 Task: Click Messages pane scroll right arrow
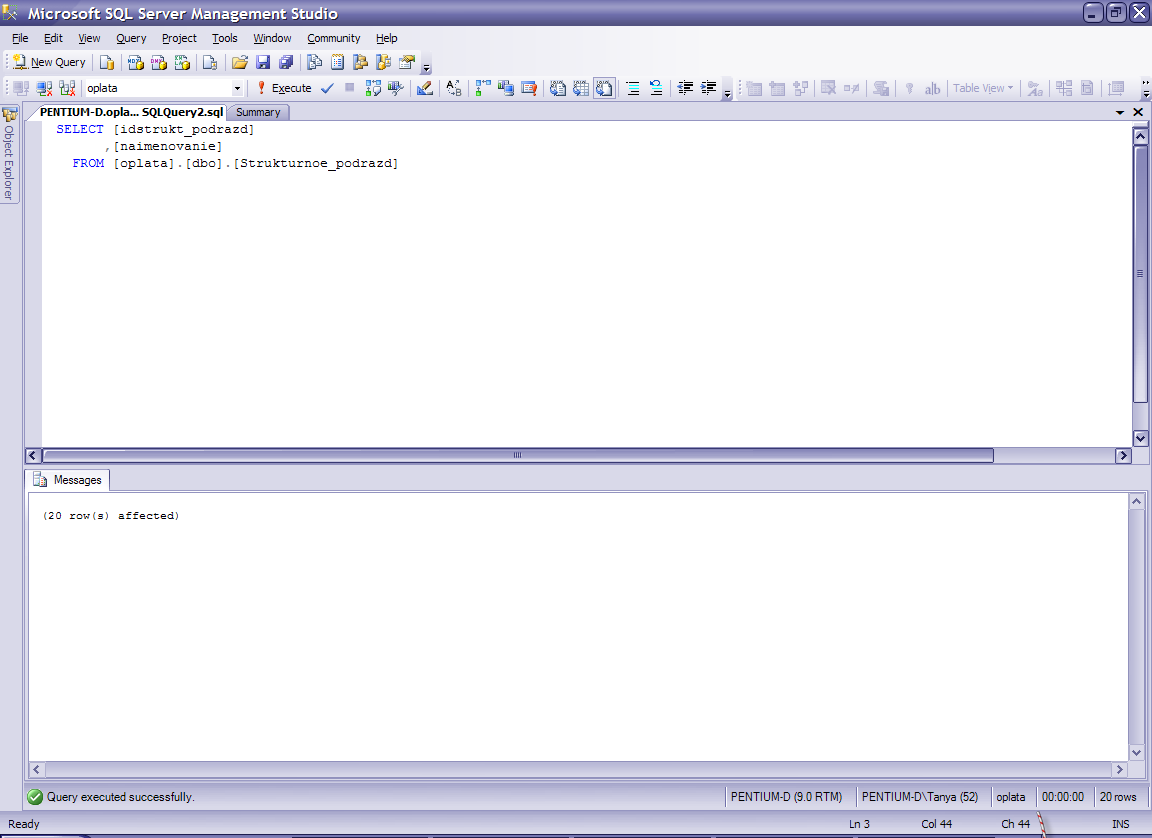click(x=1120, y=770)
